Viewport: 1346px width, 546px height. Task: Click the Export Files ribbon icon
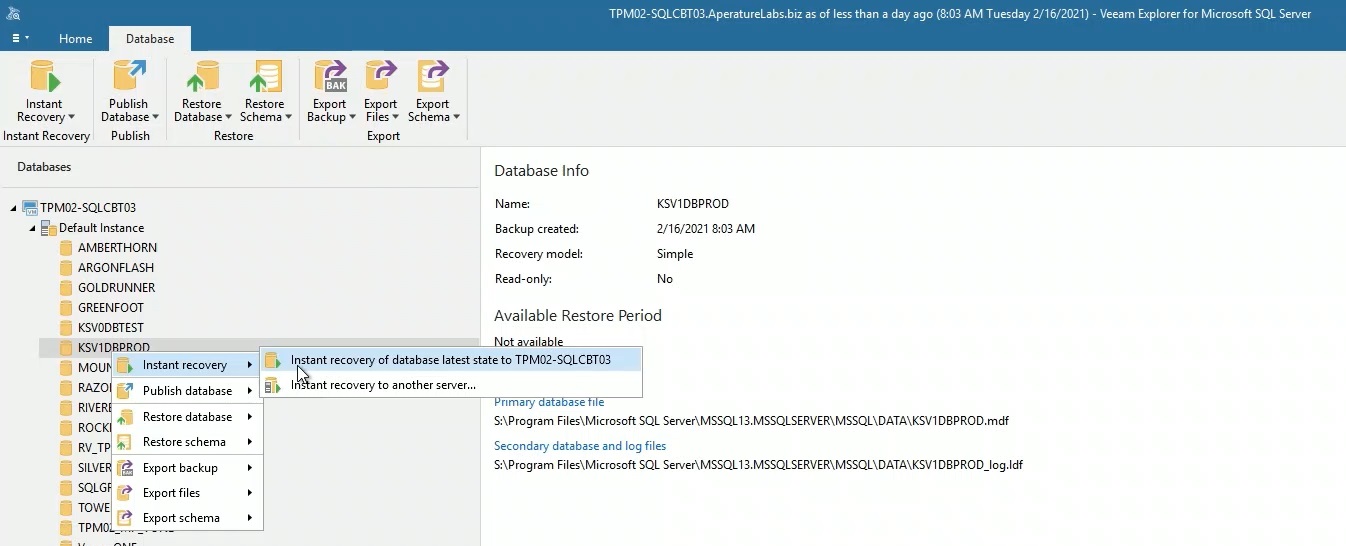pos(381,78)
